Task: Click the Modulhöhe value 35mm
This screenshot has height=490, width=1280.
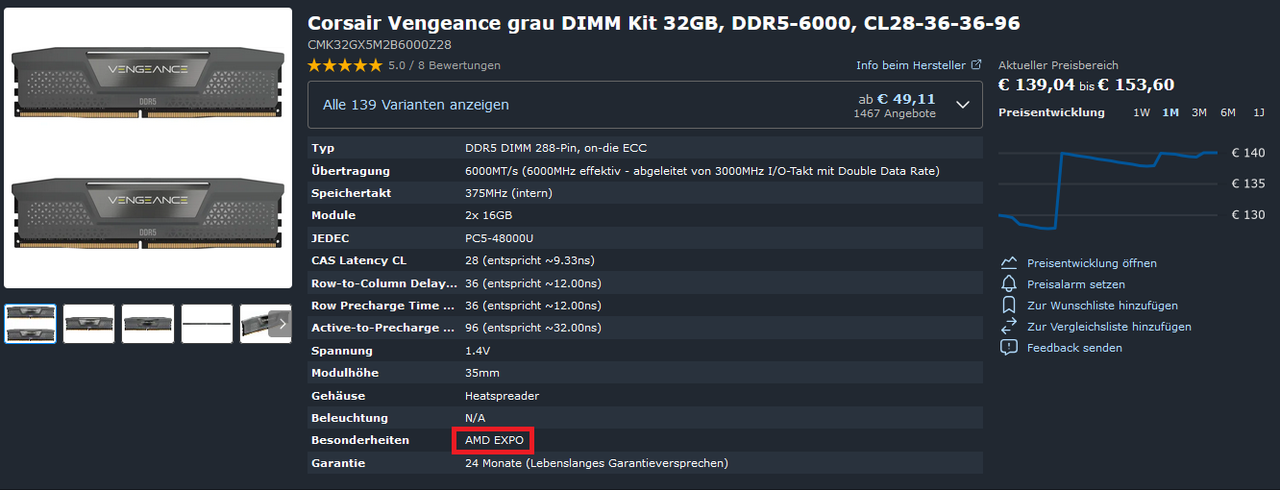Action: pos(482,373)
